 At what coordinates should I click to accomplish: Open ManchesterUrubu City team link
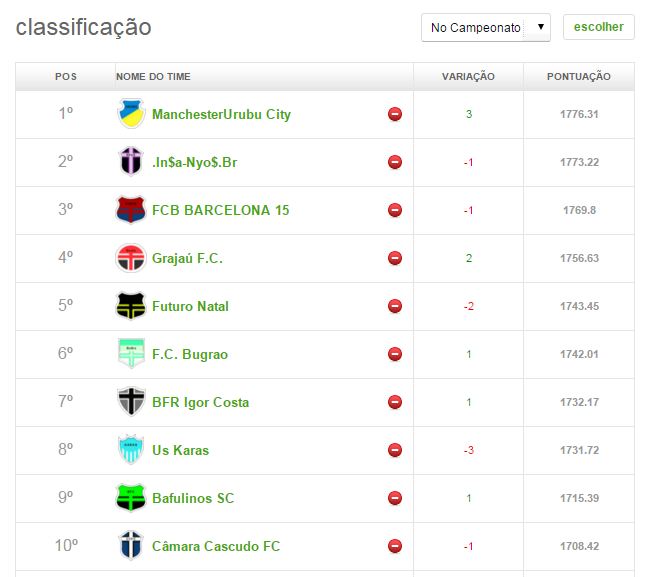coord(221,114)
